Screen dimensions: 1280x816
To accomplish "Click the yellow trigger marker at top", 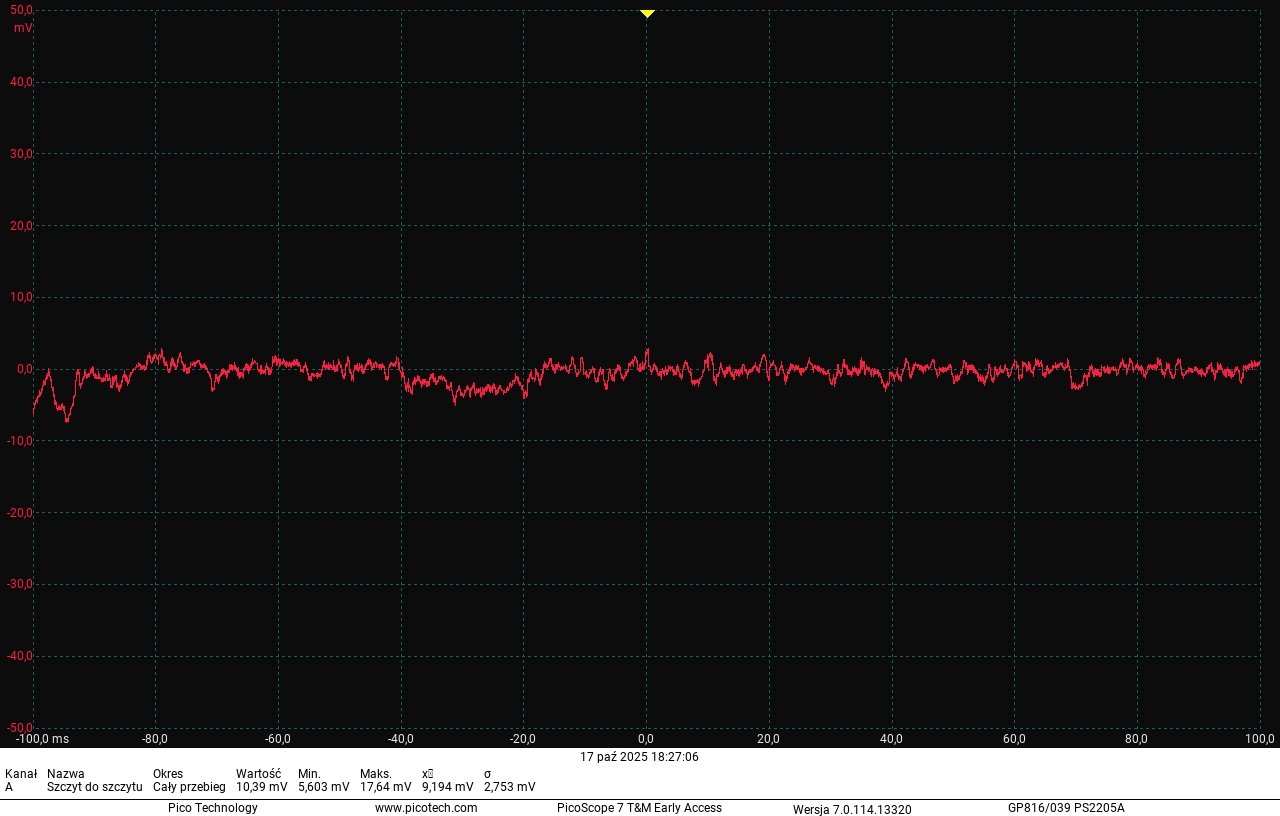I will point(646,13).
